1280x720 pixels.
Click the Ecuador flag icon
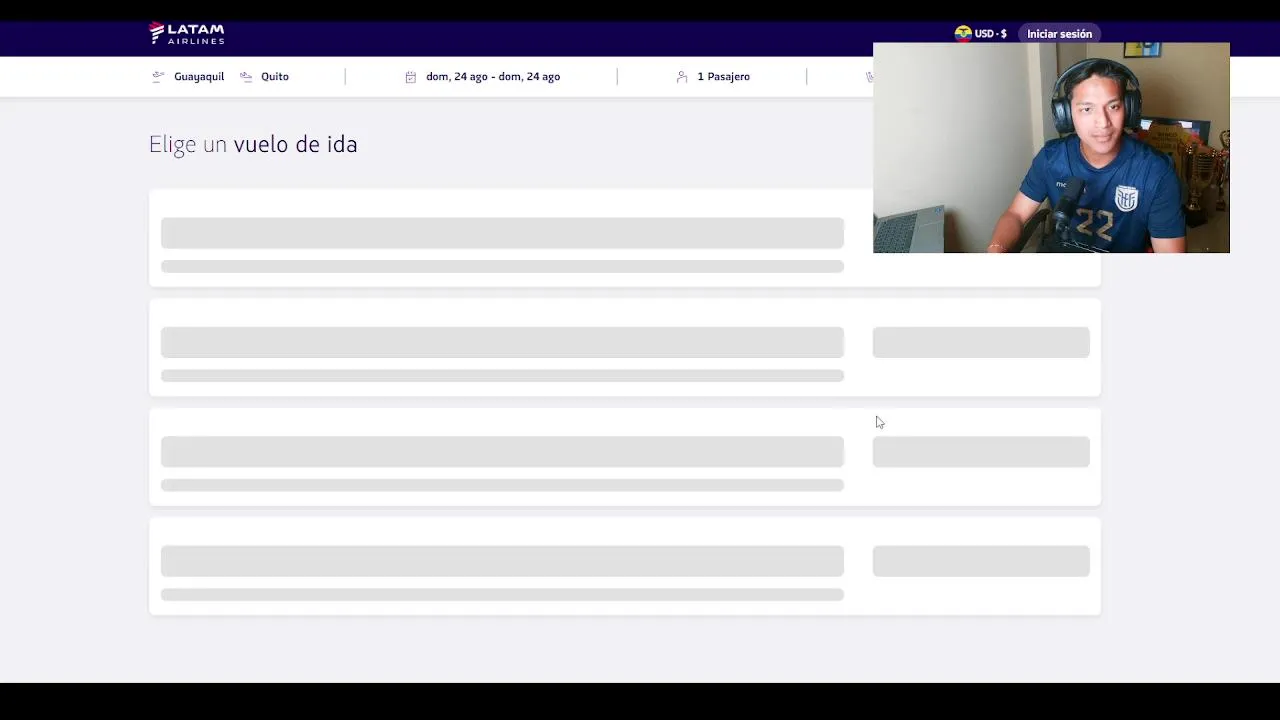click(963, 34)
